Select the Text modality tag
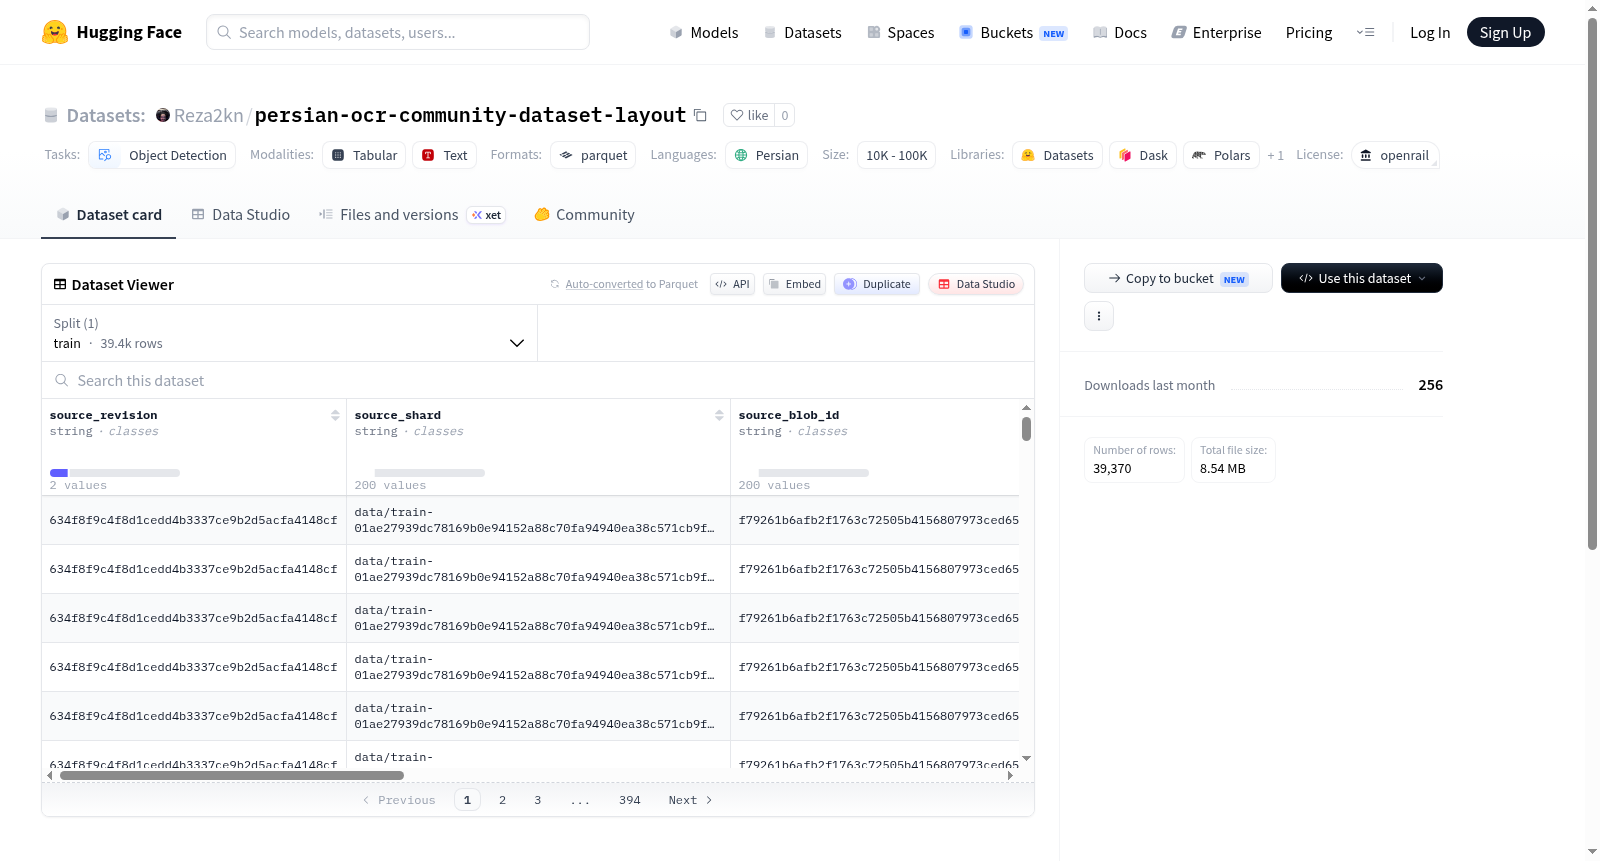Viewport: 1600px width, 861px height. point(444,155)
